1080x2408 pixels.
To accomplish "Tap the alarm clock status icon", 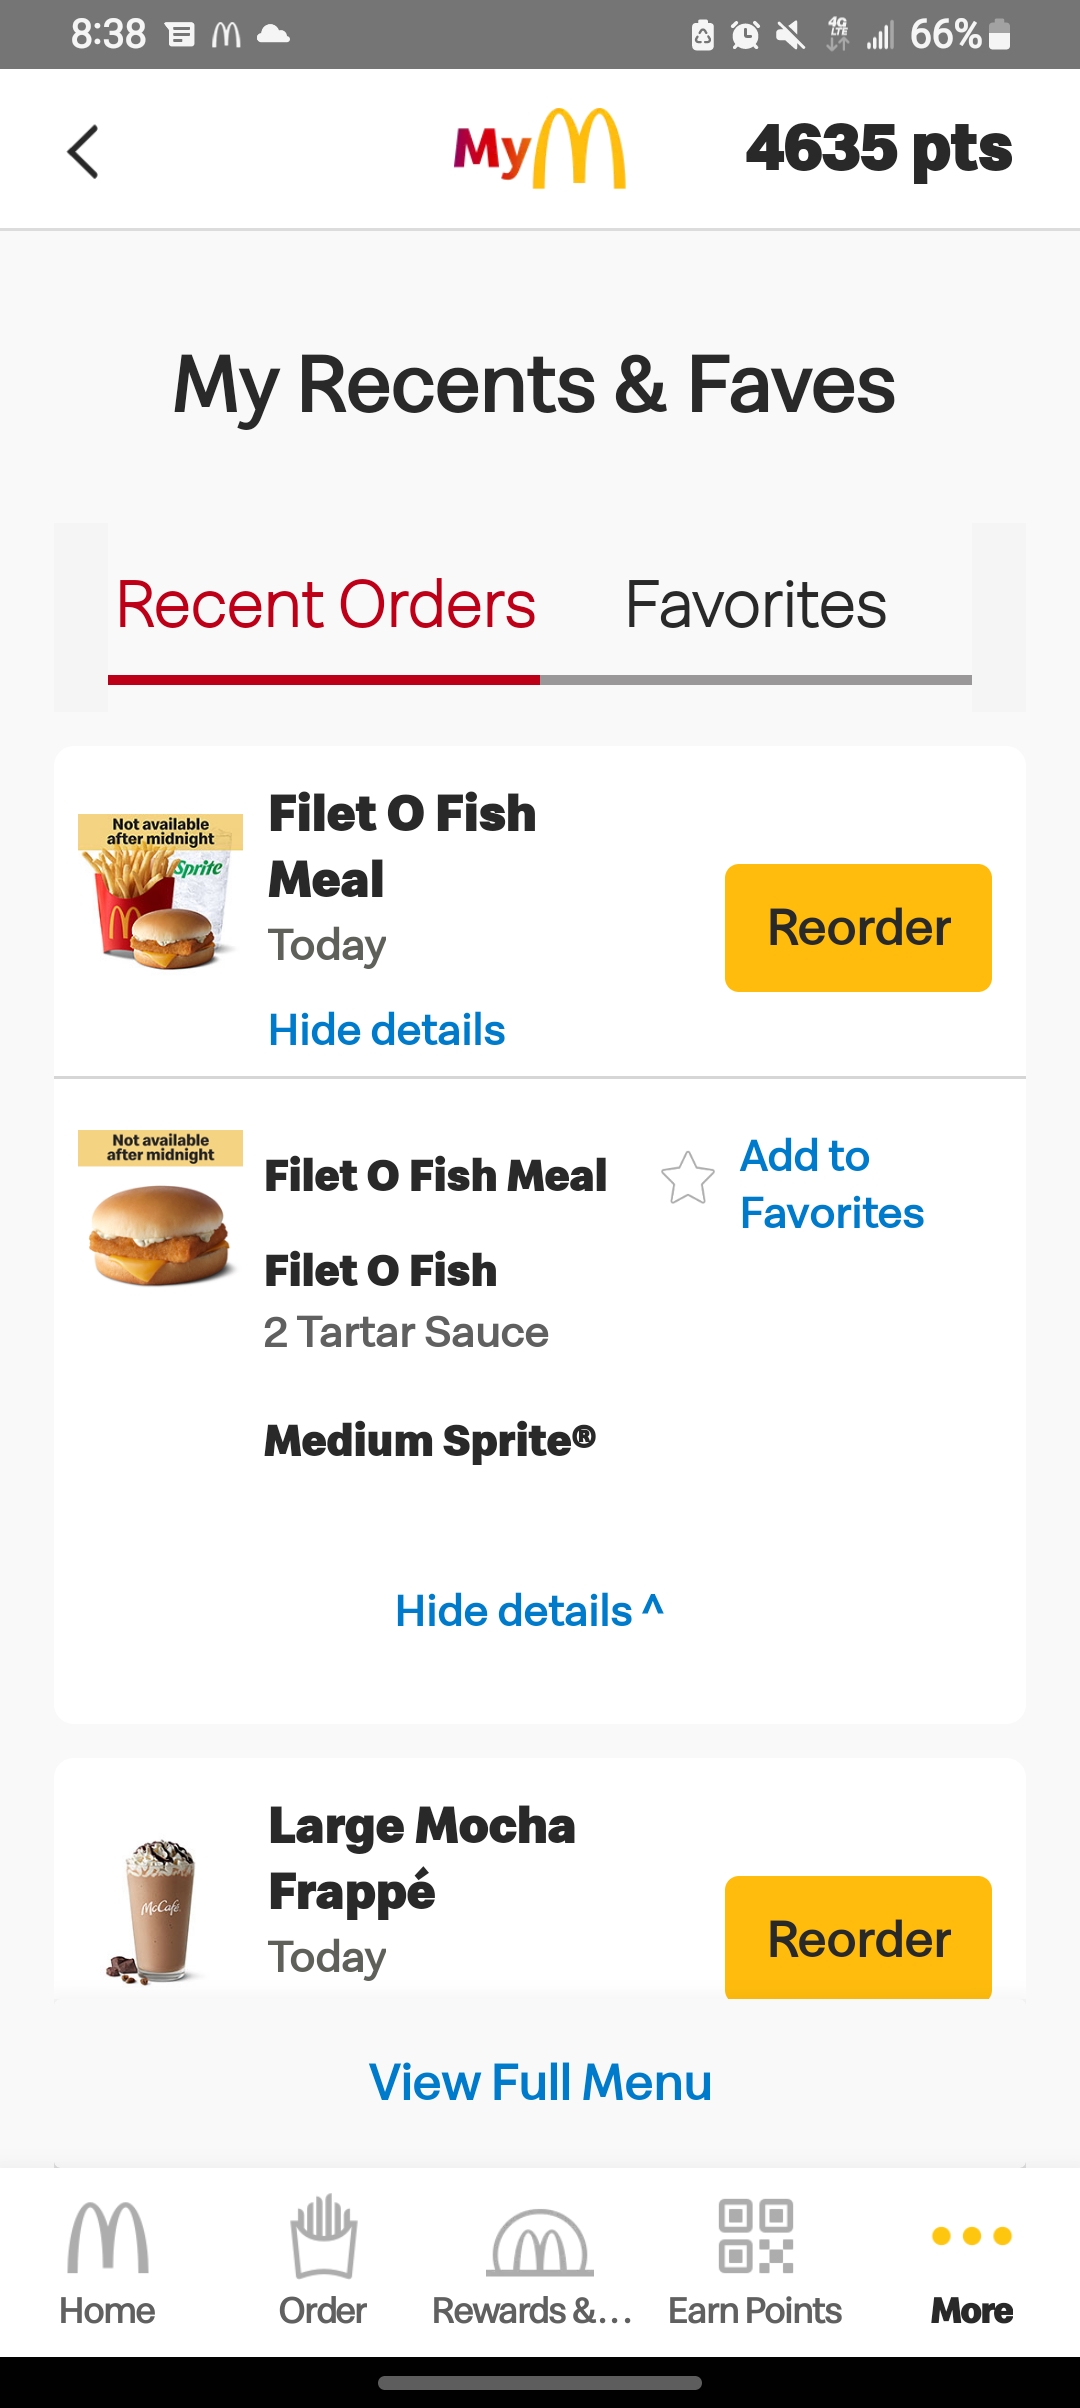I will click(745, 36).
